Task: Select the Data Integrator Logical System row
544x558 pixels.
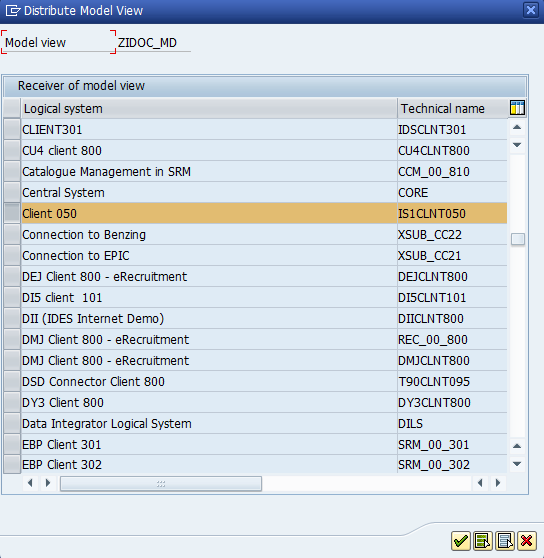Action: [x=264, y=423]
